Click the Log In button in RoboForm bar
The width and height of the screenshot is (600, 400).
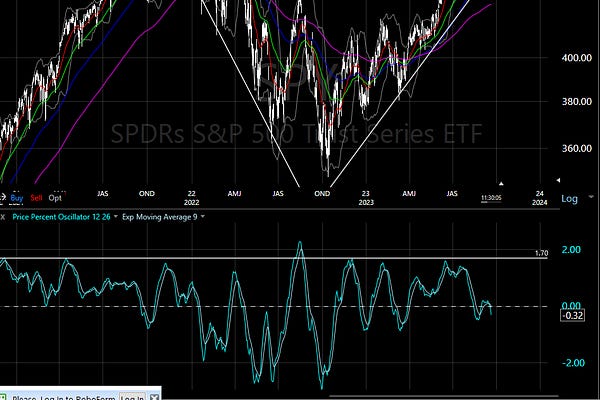click(x=132, y=397)
